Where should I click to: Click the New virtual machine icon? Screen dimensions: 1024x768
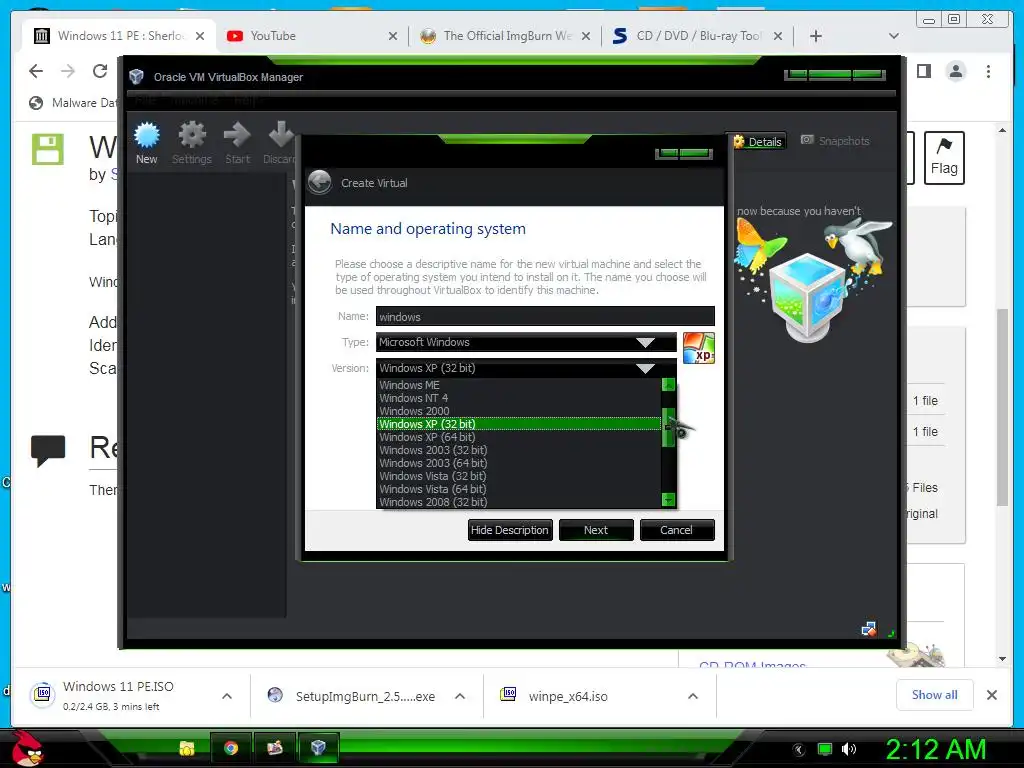point(146,143)
